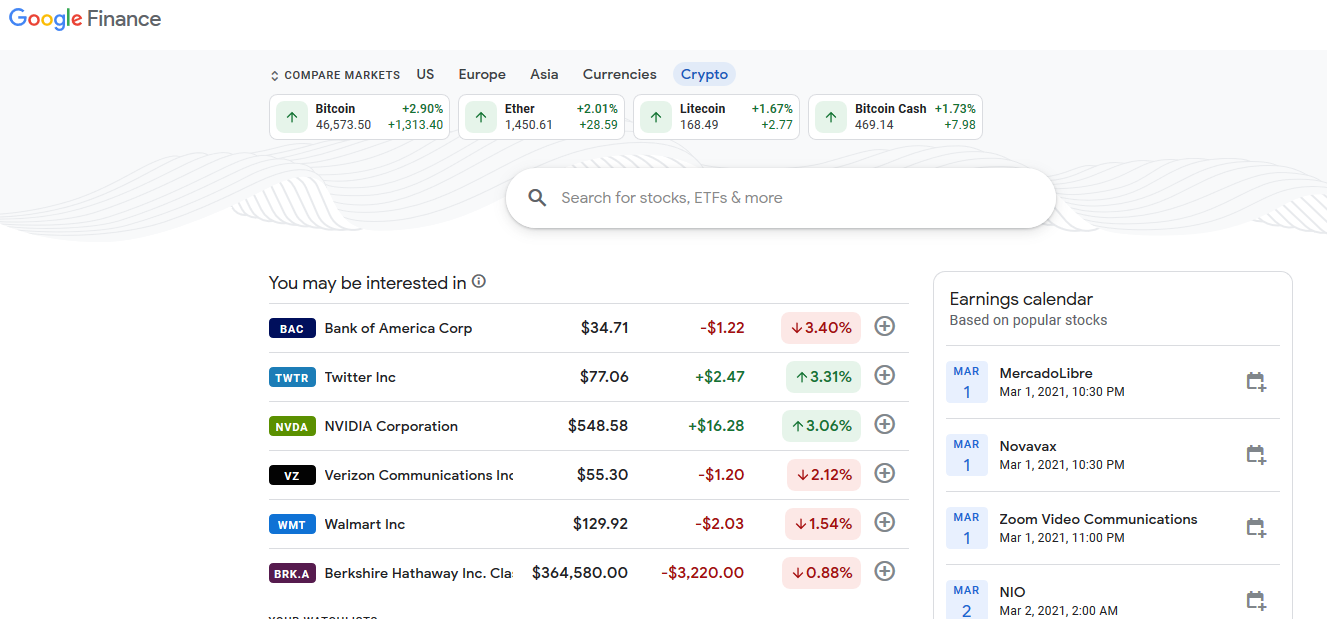Add NVIDIA Corporation to watchlist
Screen dimensions: 1327x619
tap(884, 424)
